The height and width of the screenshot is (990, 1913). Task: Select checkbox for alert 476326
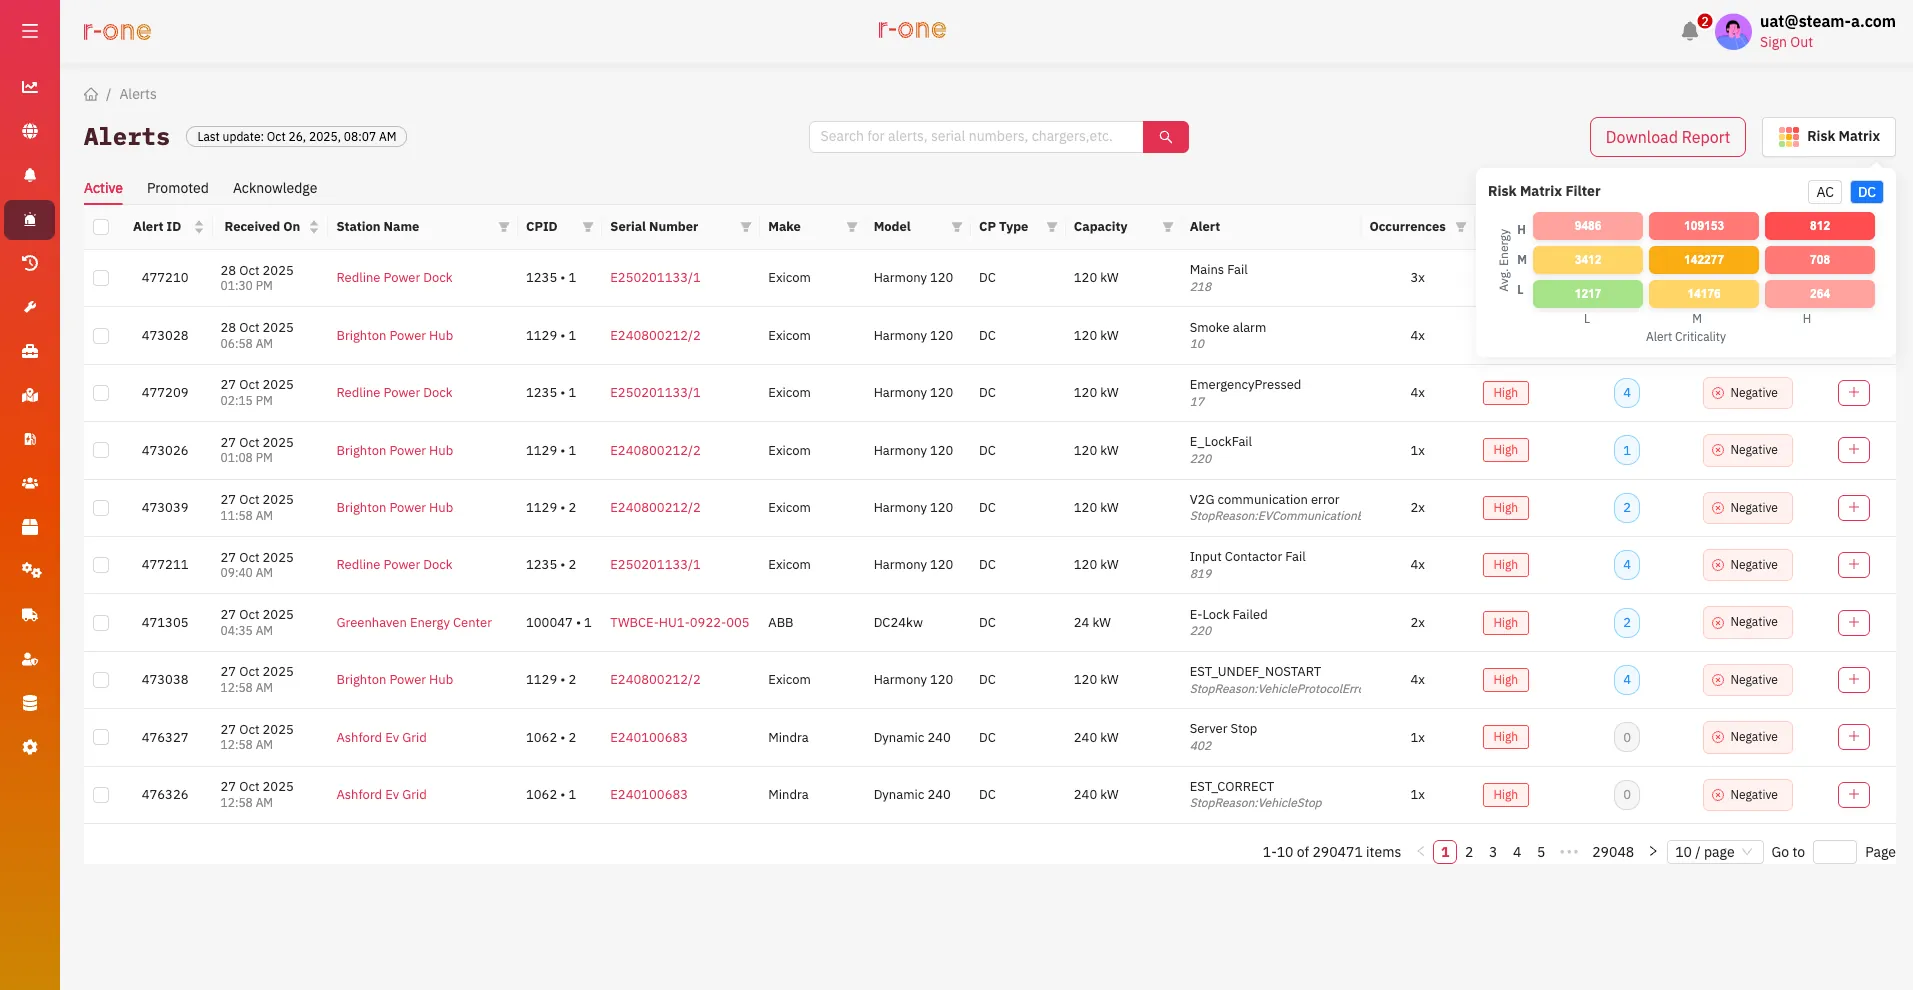point(101,795)
